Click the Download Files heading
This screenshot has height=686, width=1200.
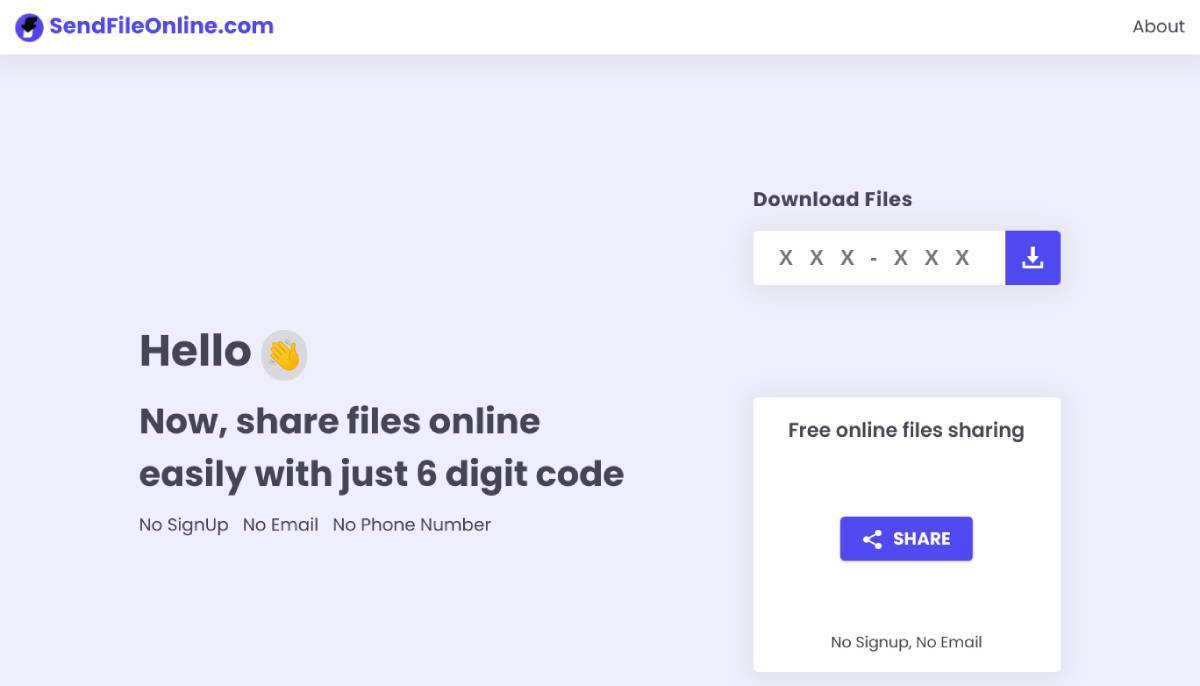[832, 199]
